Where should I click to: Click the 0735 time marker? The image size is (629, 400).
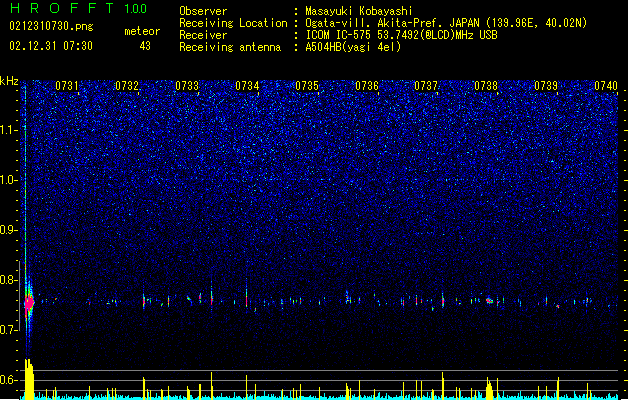307,86
